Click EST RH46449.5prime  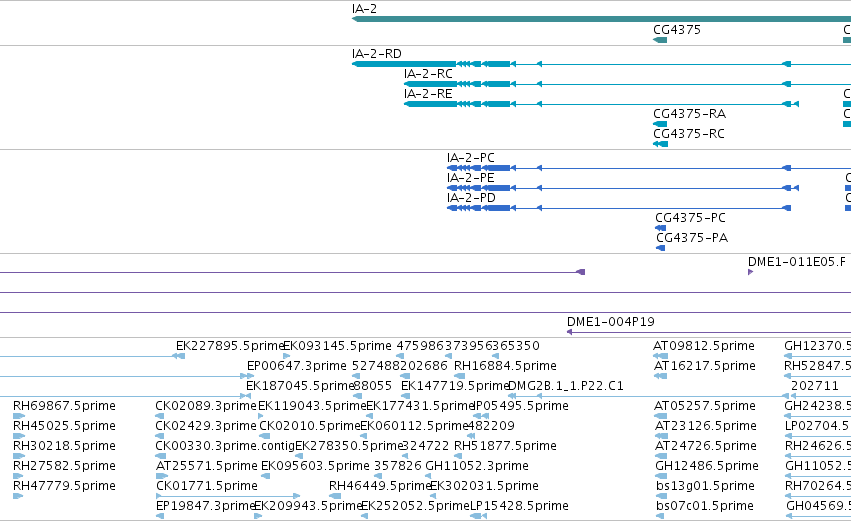point(380,487)
